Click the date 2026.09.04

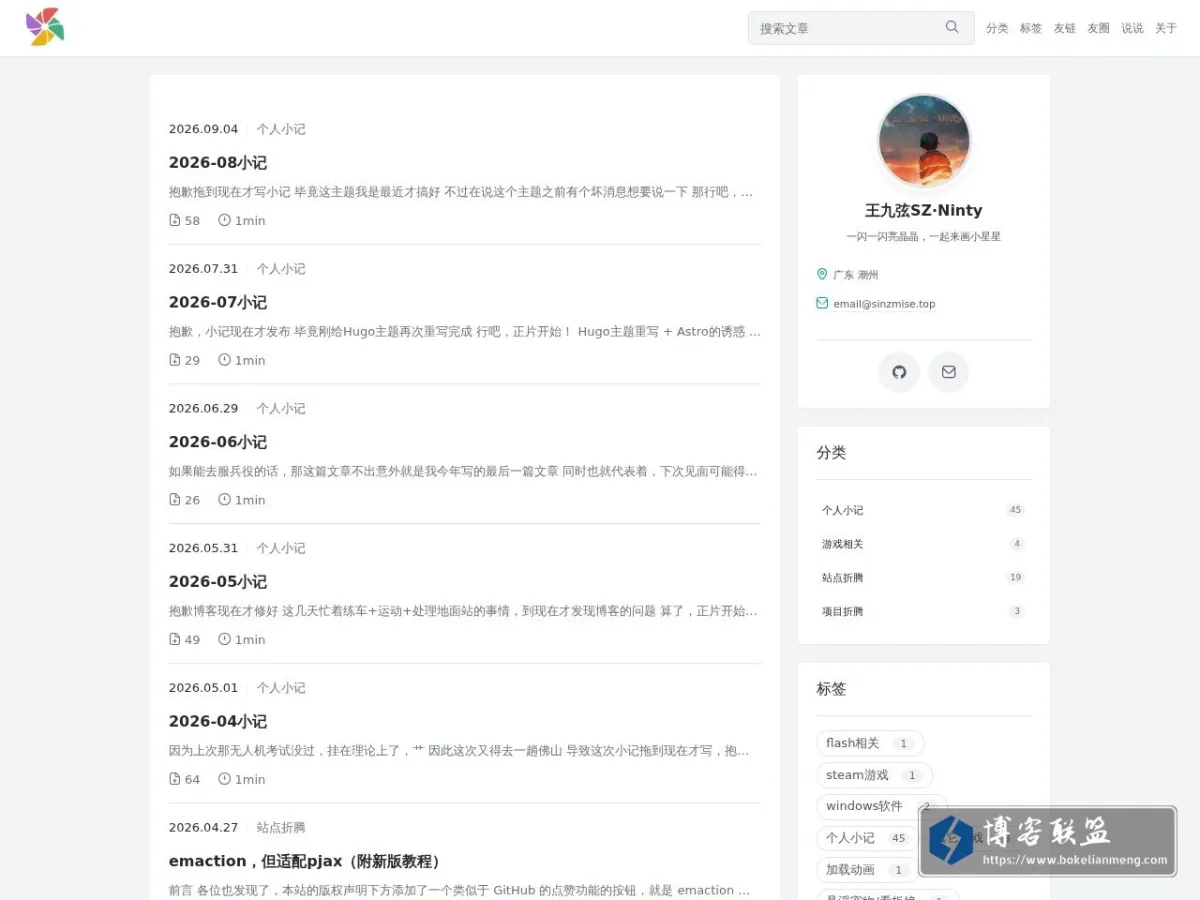click(203, 129)
